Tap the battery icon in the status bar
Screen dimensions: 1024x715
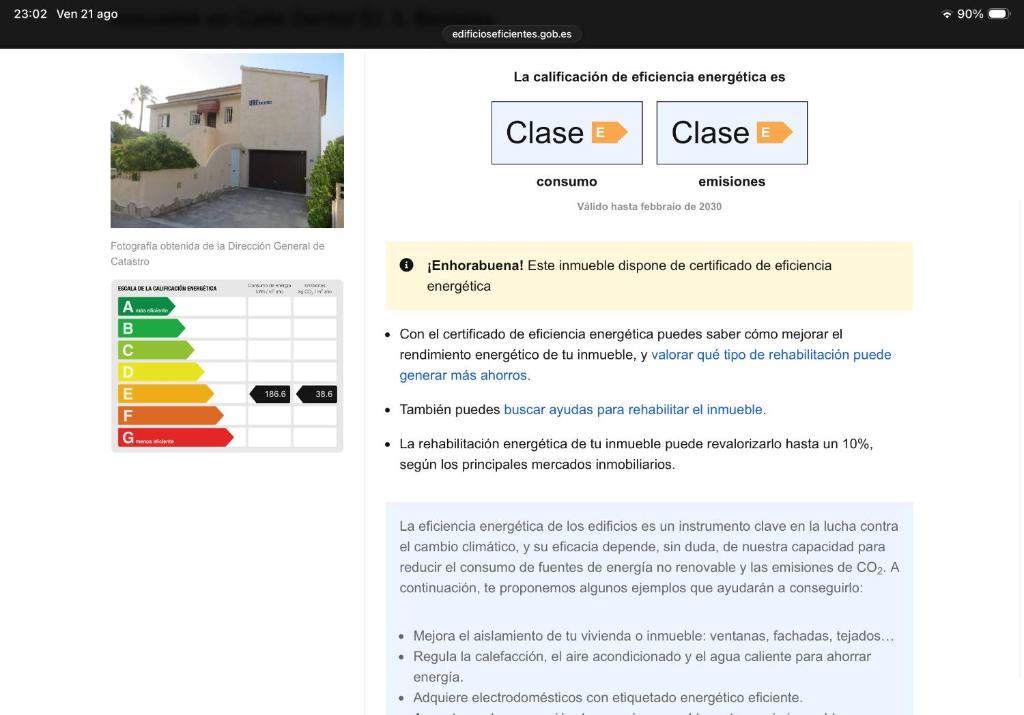[999, 14]
